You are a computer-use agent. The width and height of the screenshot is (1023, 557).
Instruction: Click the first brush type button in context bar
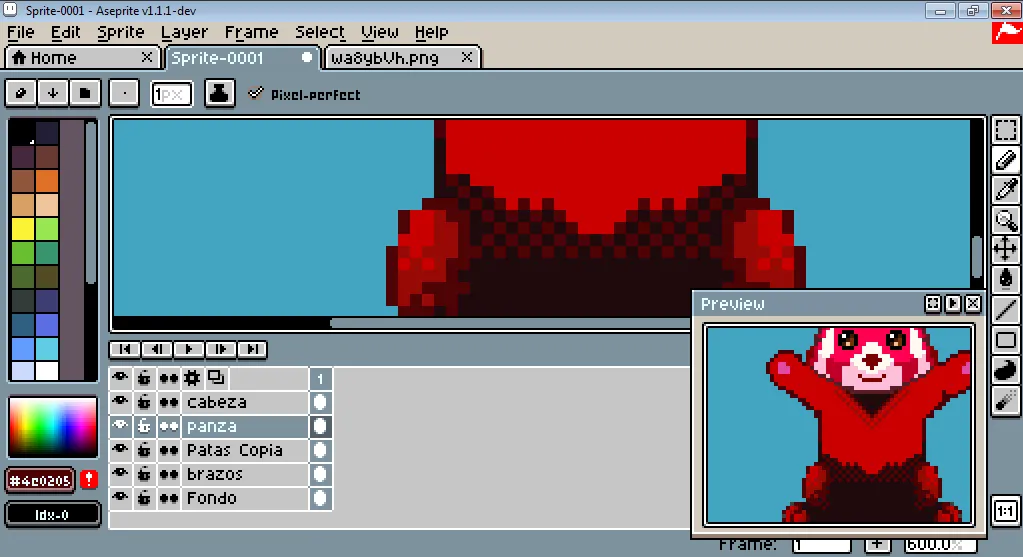21,93
